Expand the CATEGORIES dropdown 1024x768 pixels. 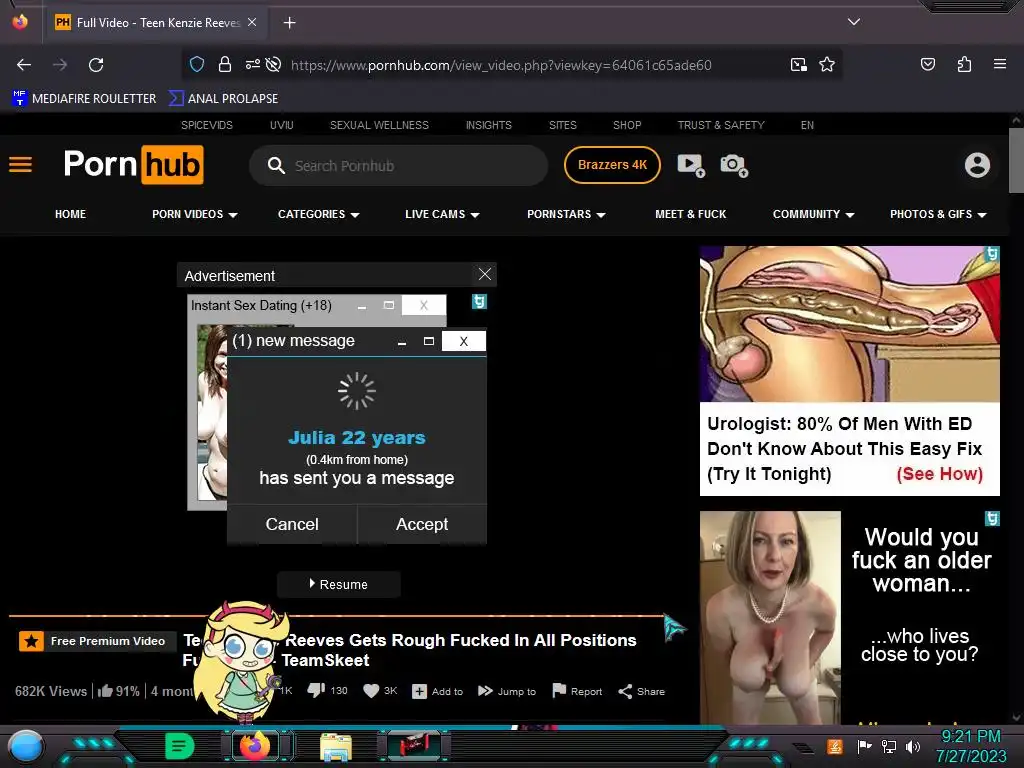point(319,214)
